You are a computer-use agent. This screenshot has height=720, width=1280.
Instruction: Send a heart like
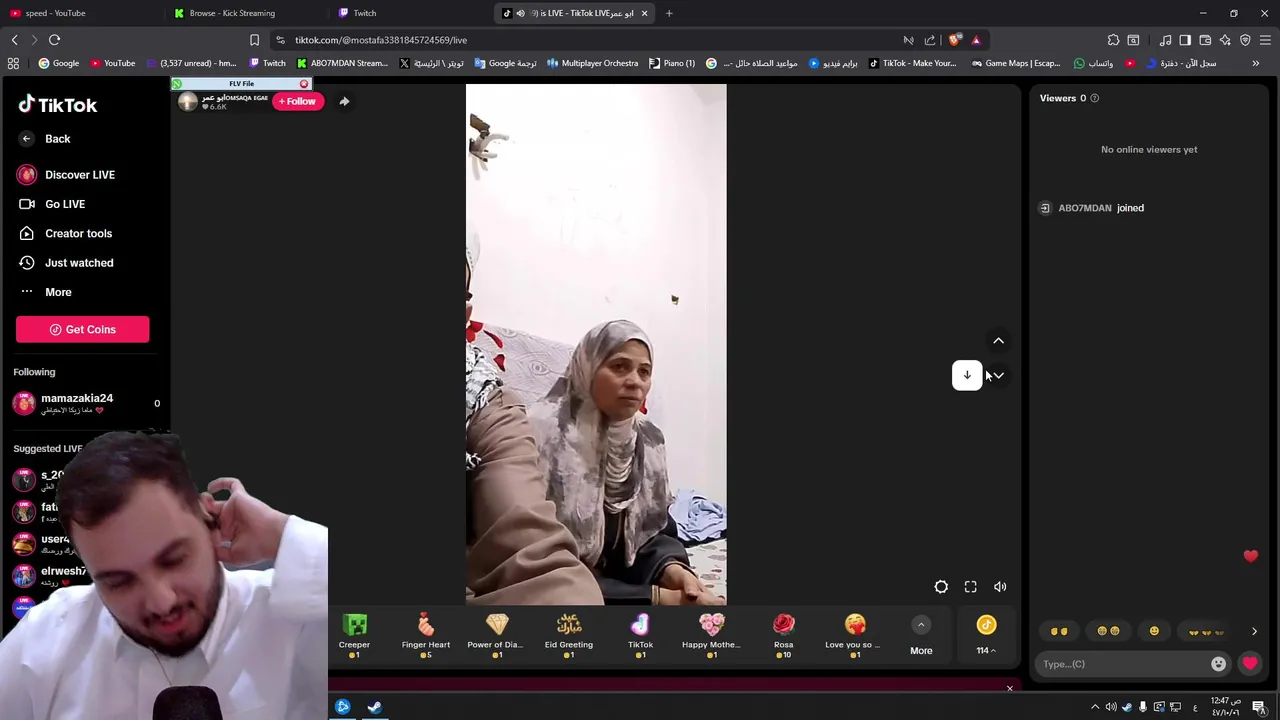pyautogui.click(x=1250, y=664)
